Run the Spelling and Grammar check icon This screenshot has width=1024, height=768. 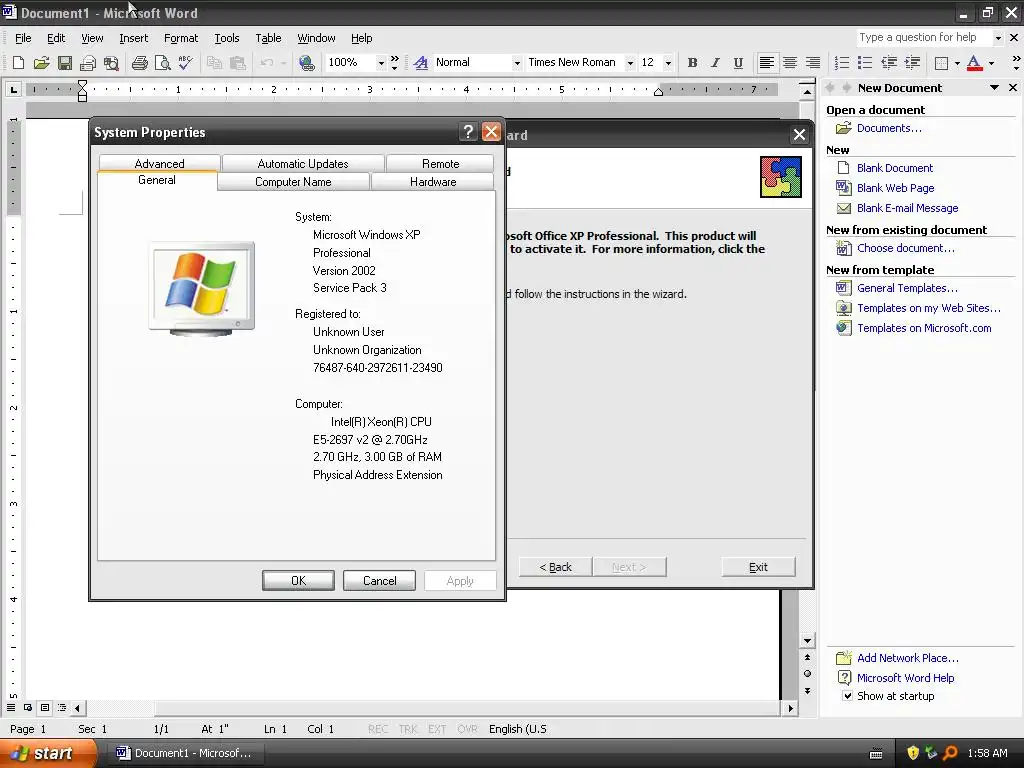185,63
